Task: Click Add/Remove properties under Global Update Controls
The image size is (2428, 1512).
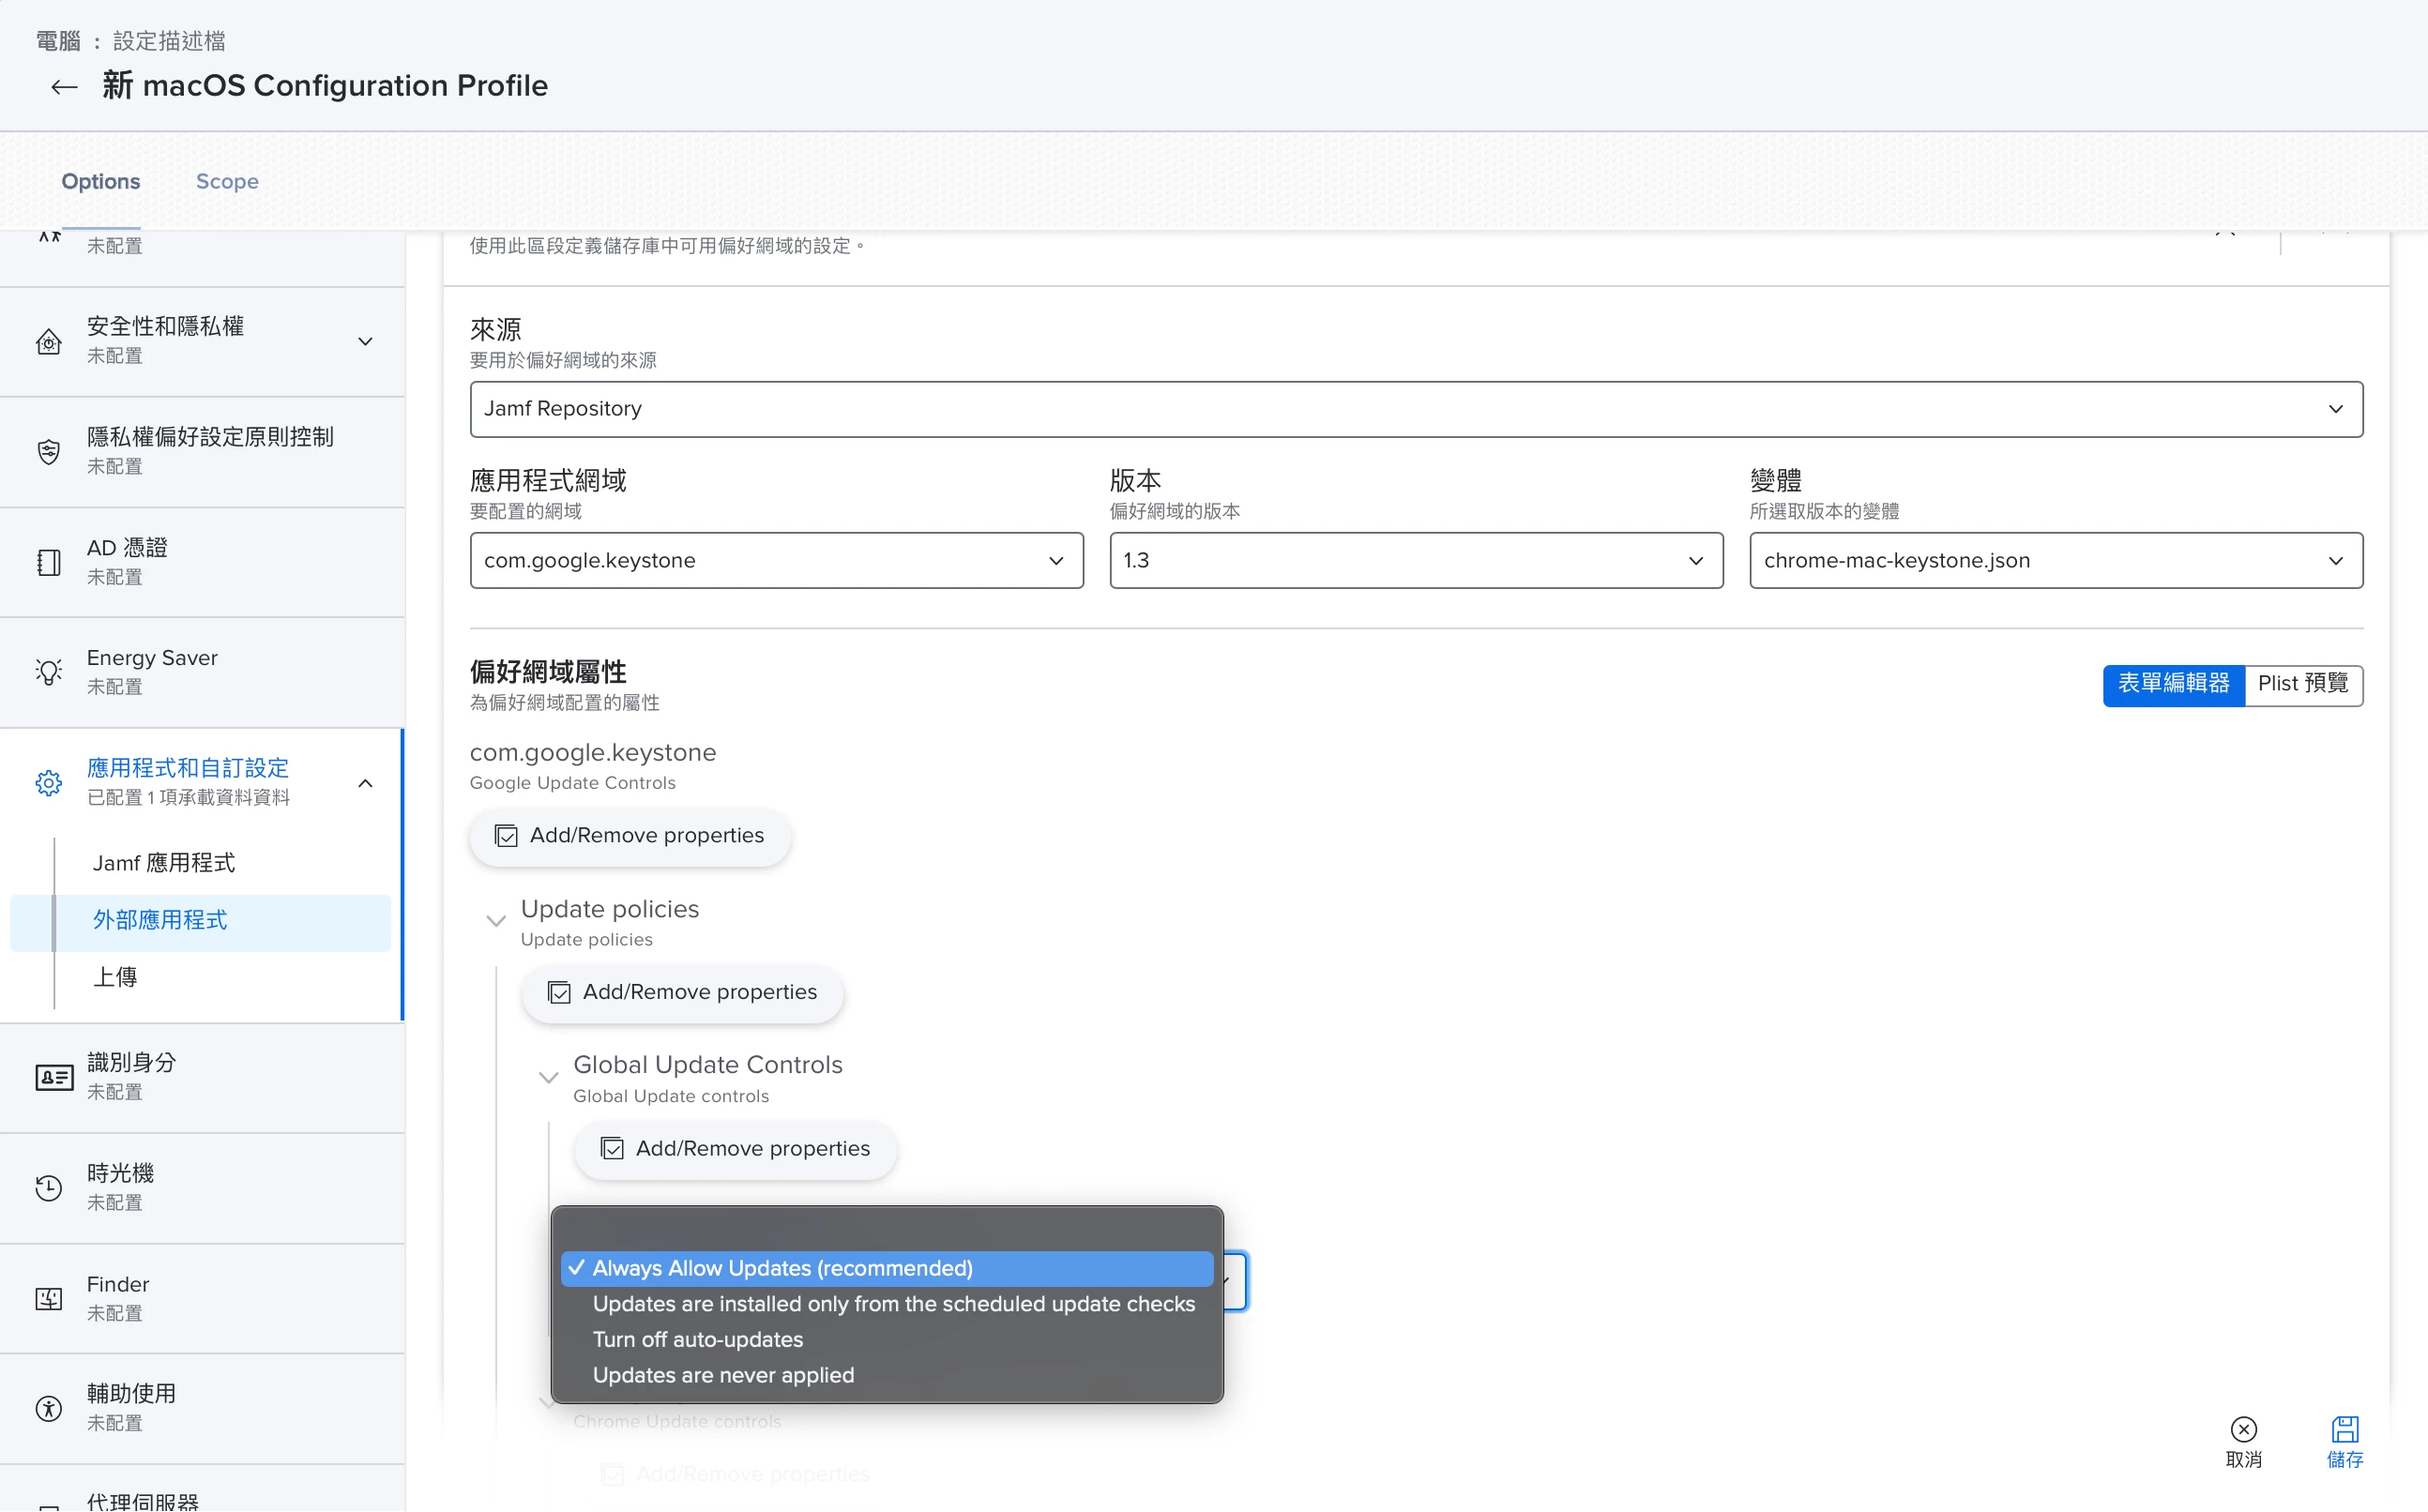Action: (x=736, y=1149)
